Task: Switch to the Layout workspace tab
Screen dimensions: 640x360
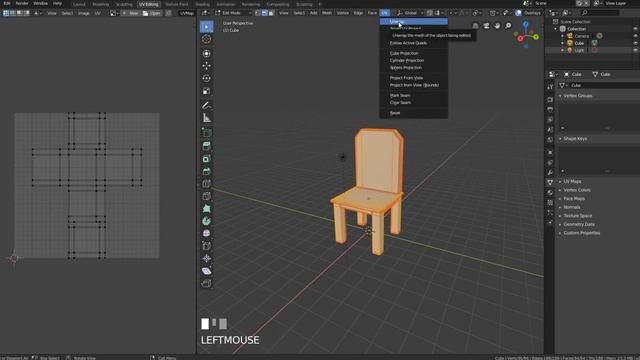Action: click(x=79, y=4)
